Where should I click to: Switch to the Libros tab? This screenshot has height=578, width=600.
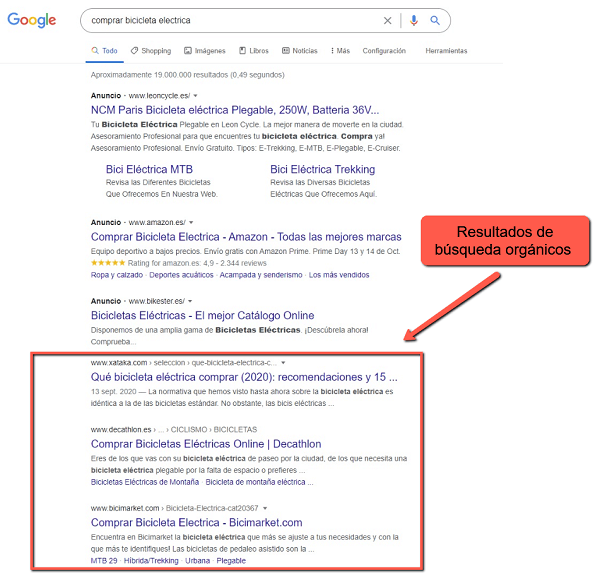pos(254,51)
